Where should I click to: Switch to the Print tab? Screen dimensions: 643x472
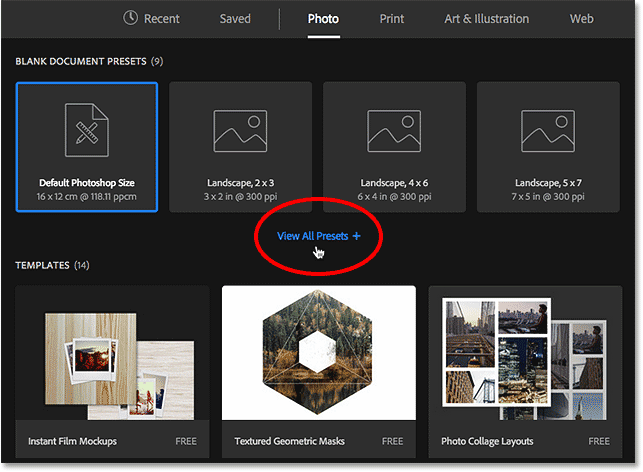tap(392, 19)
